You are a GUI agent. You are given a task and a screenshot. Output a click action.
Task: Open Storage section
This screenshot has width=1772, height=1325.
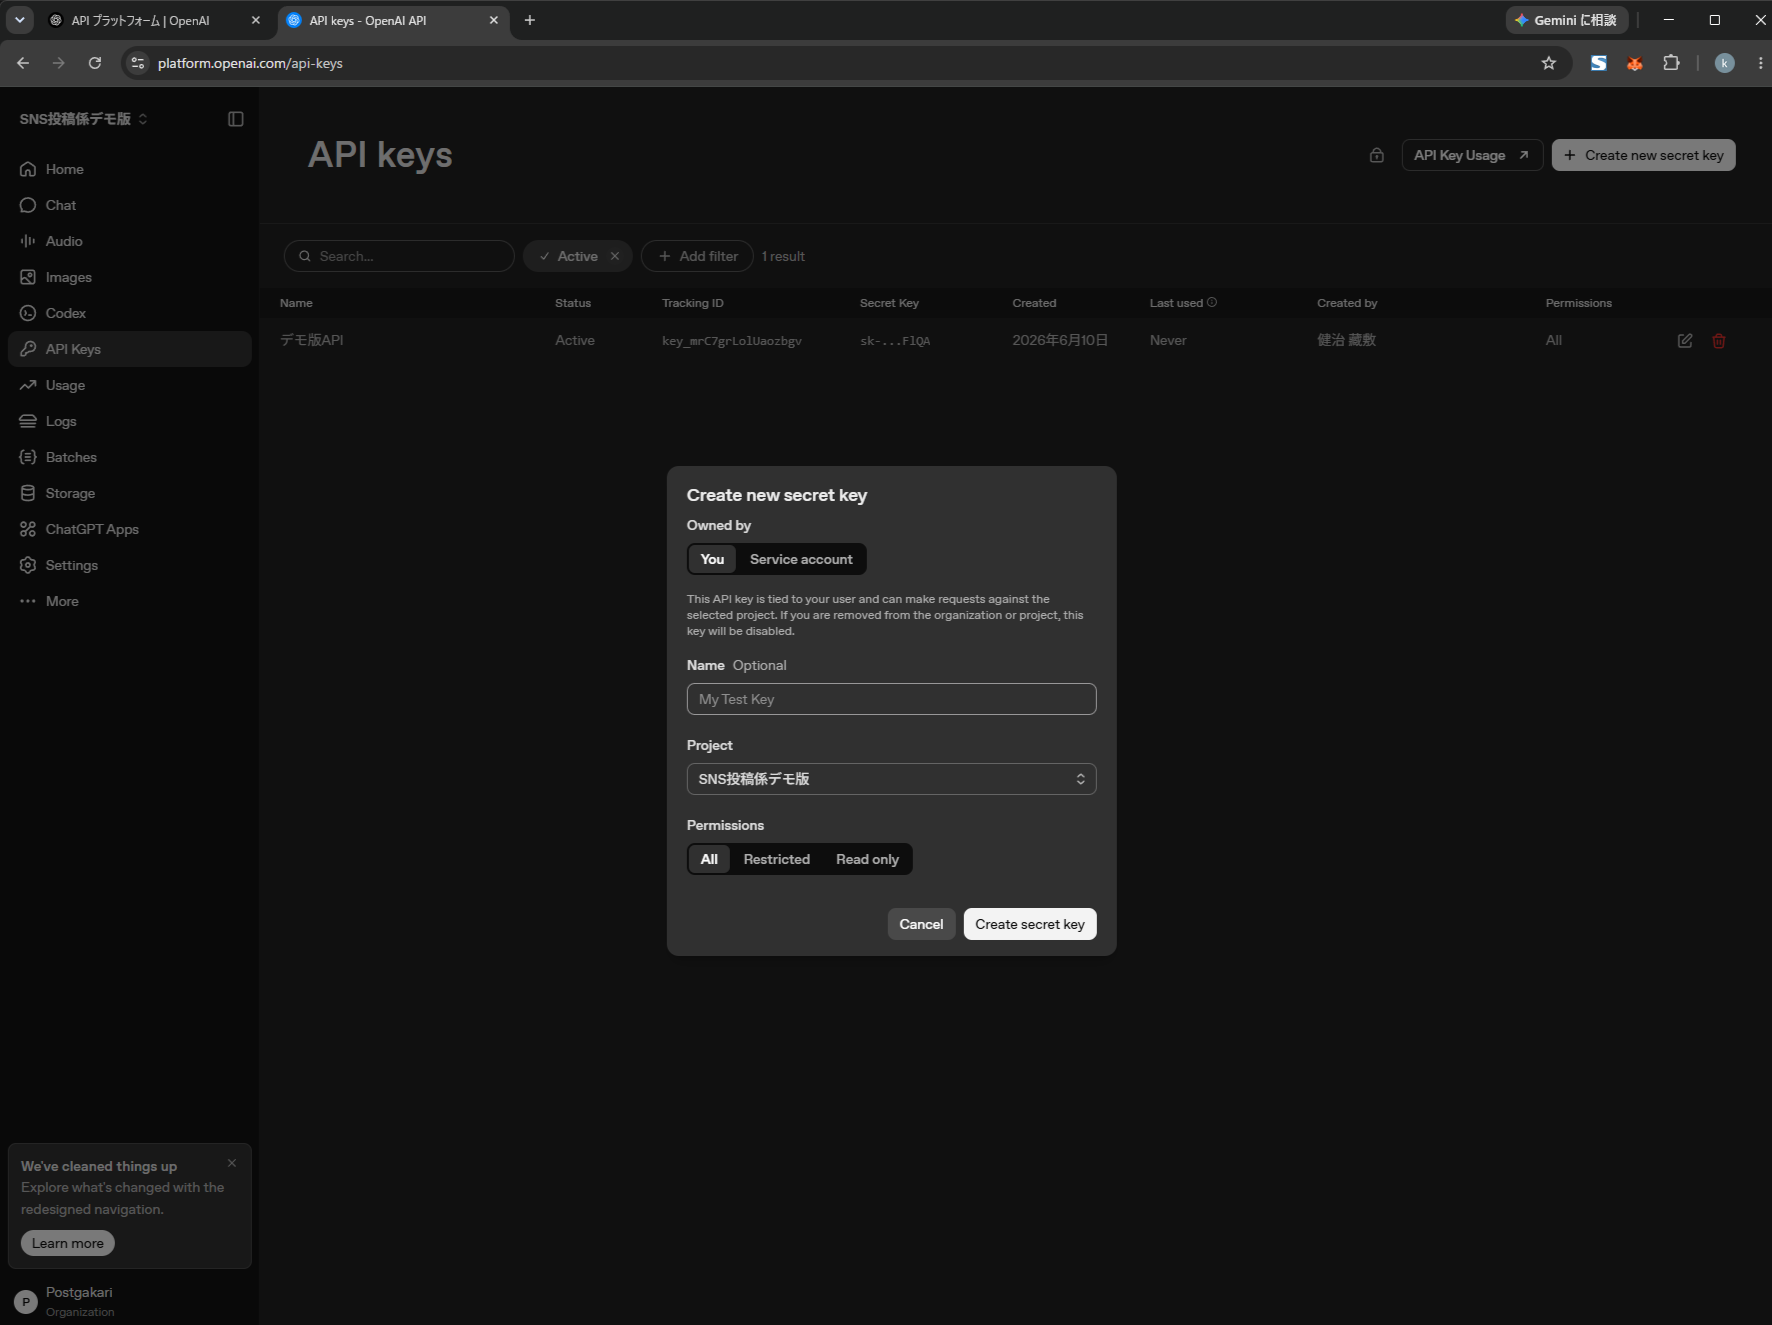click(x=129, y=493)
